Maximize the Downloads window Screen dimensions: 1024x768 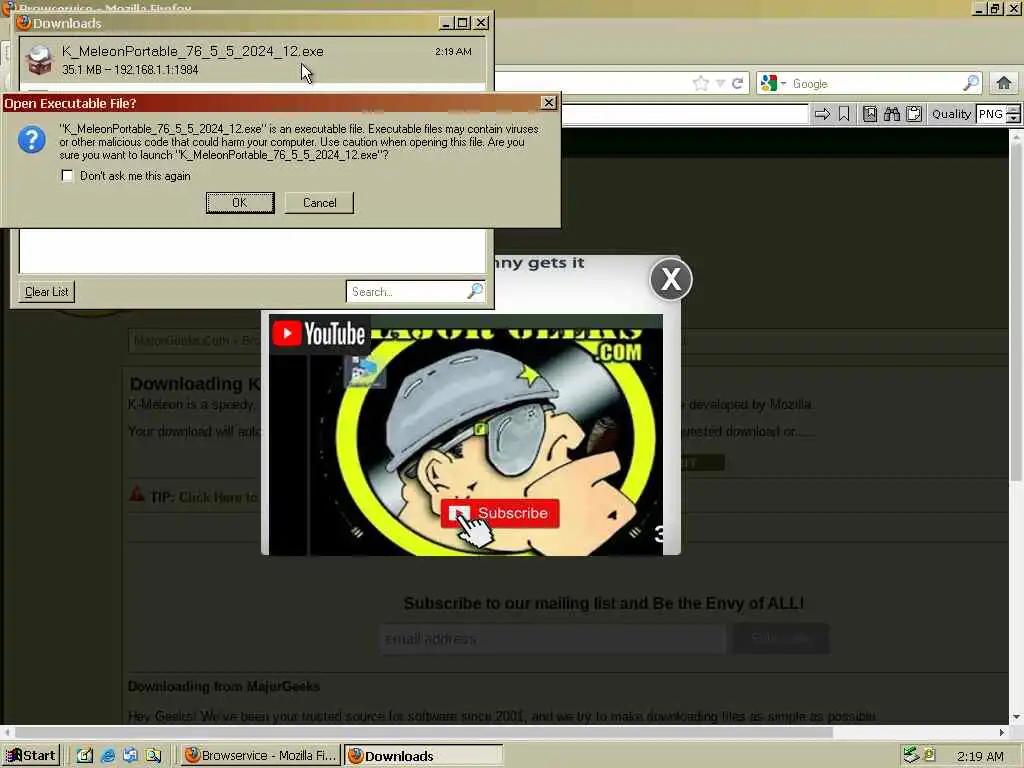click(x=463, y=23)
